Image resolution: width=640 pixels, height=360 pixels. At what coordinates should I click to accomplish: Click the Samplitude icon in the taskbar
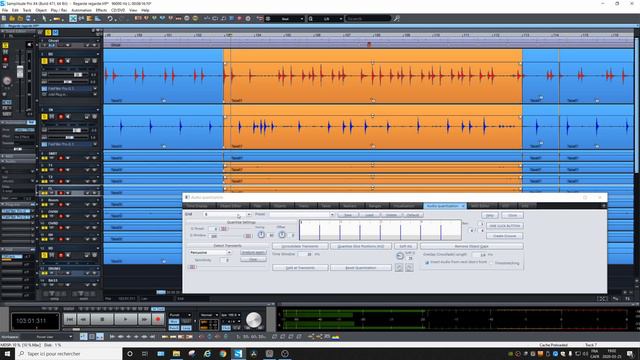(238, 353)
